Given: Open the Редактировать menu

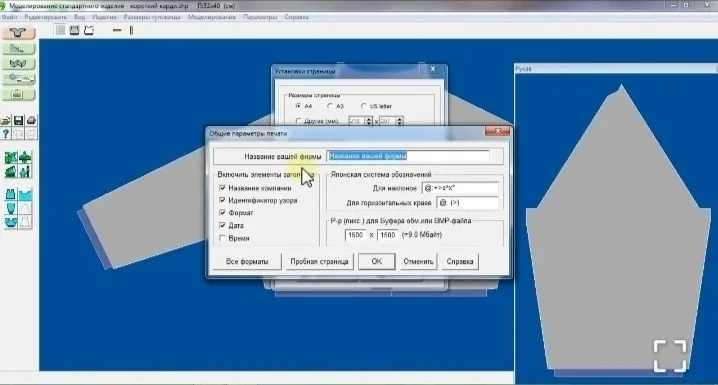Looking at the screenshot, I should click(x=46, y=17).
